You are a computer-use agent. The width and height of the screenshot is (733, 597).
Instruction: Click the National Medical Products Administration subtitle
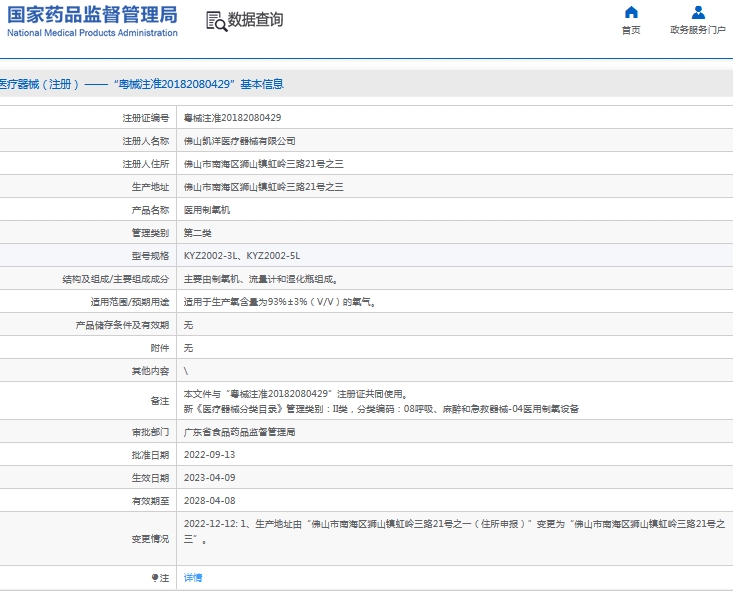pyautogui.click(x=92, y=33)
